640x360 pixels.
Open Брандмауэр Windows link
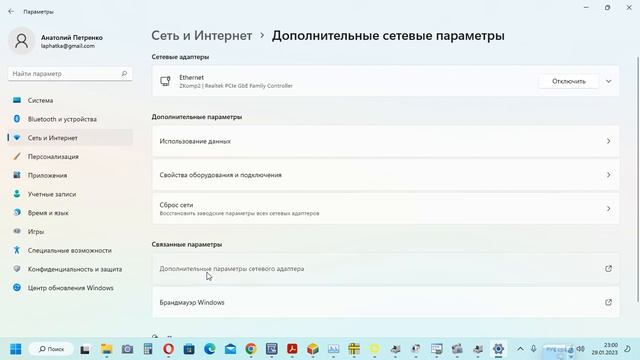(385, 302)
